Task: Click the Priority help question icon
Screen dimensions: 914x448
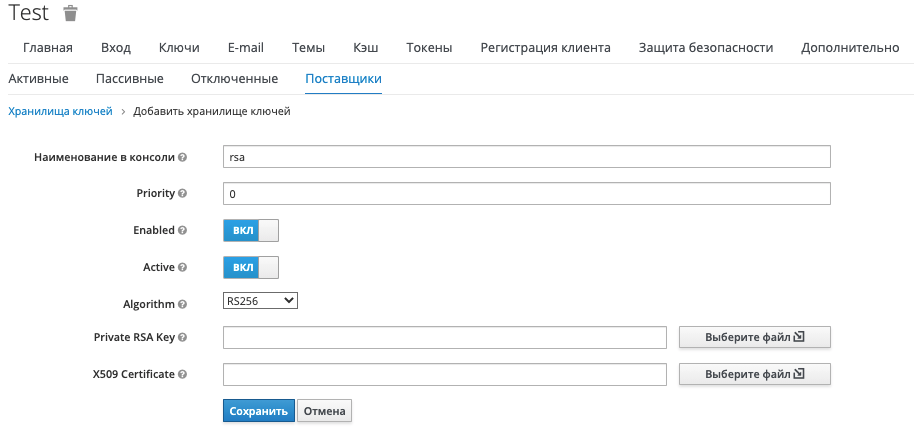Action: pyautogui.click(x=182, y=193)
